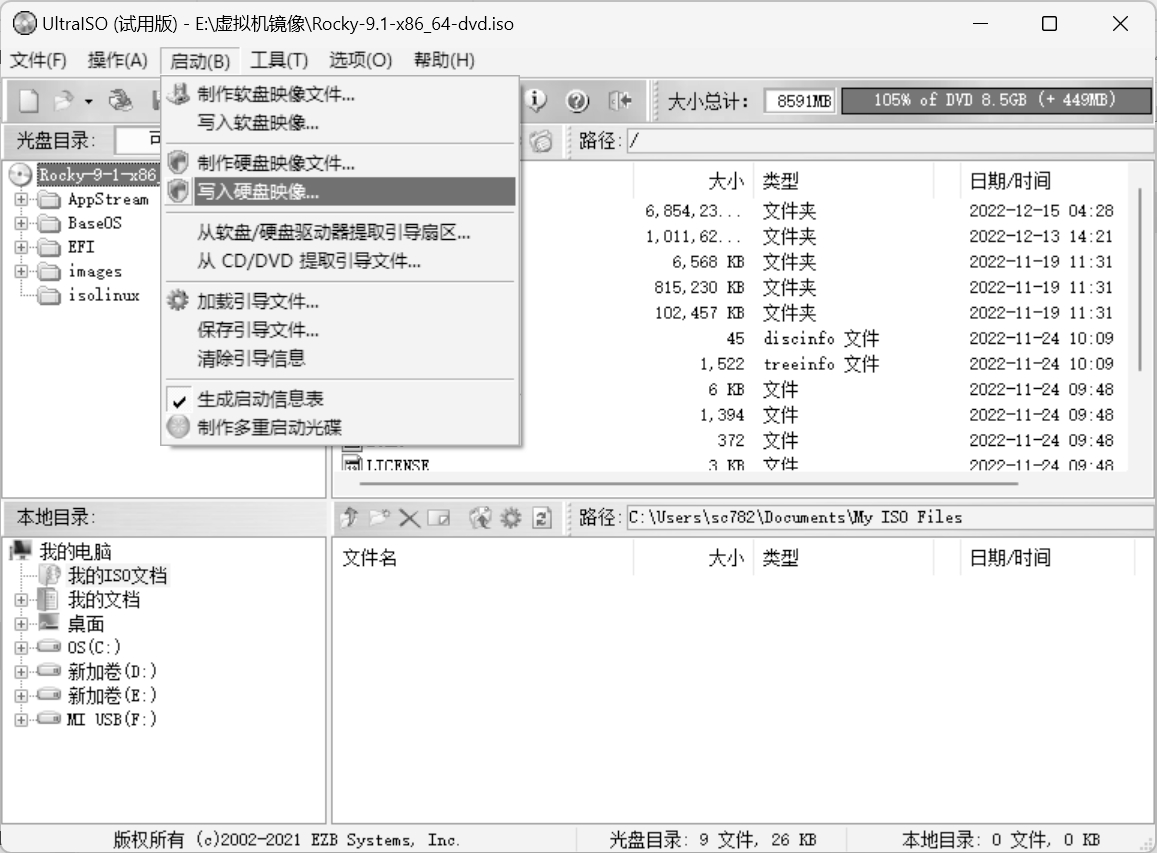Expand the MI USB(F:) drive node
1157x853 pixels.
pyautogui.click(x=20, y=720)
